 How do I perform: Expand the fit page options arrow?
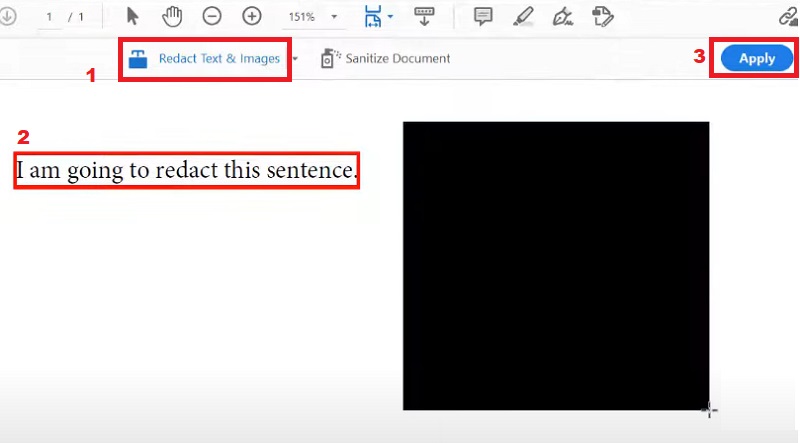(x=390, y=16)
